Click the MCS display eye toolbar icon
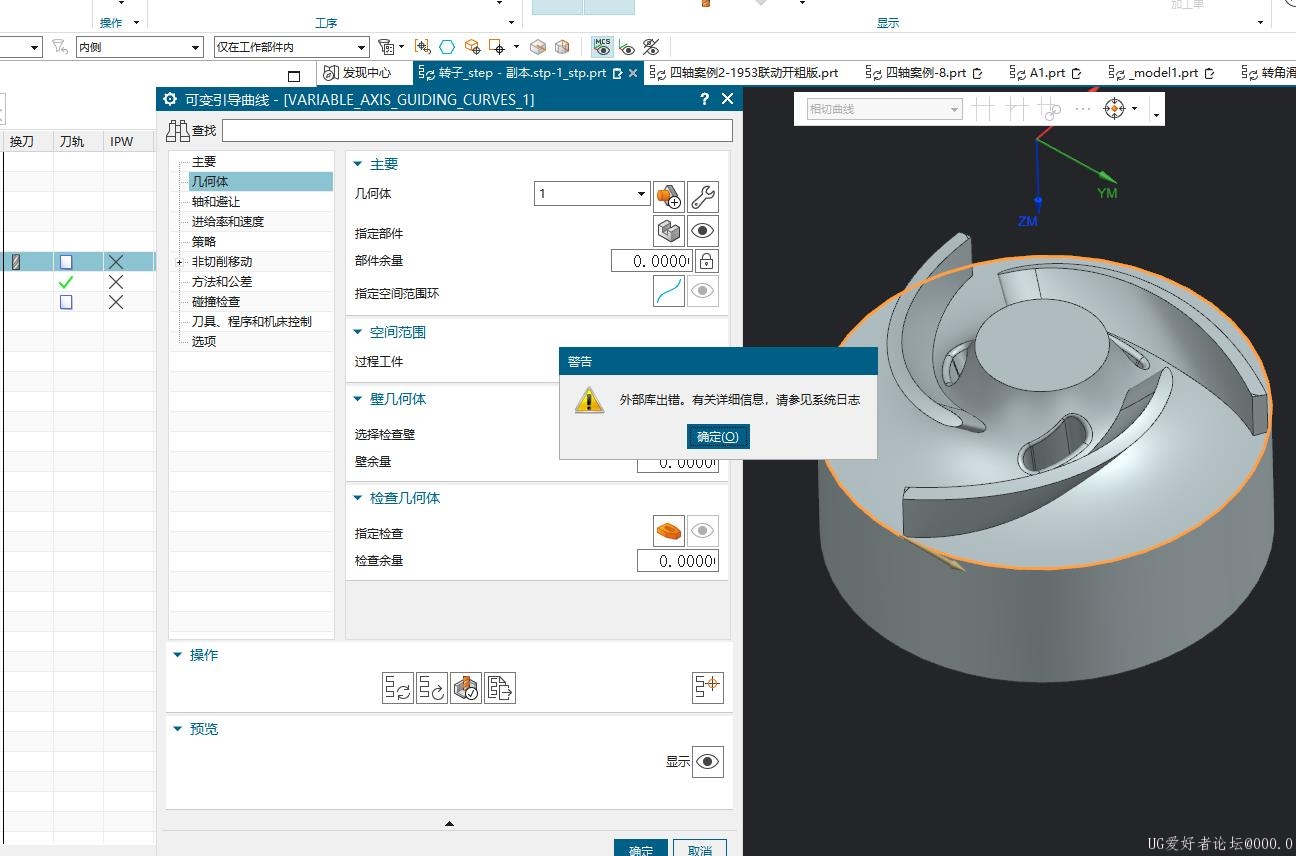This screenshot has width=1296, height=856. point(602,46)
